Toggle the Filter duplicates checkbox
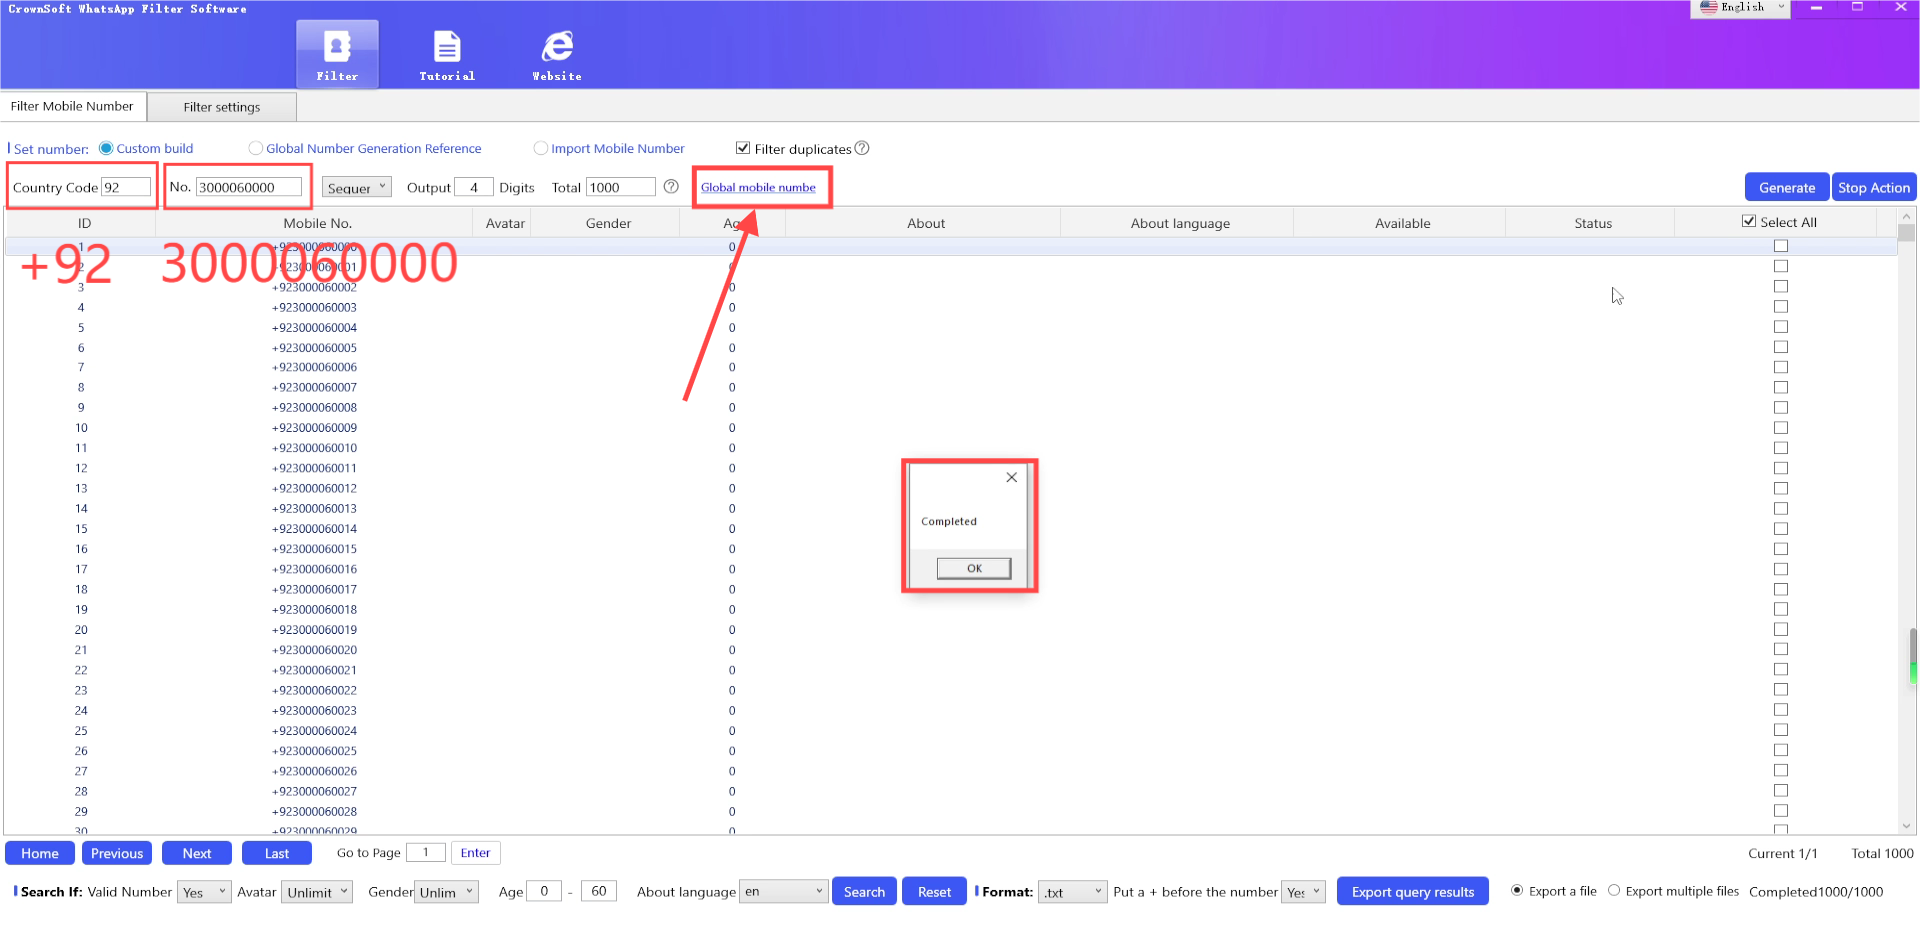1920x929 pixels. pyautogui.click(x=743, y=148)
